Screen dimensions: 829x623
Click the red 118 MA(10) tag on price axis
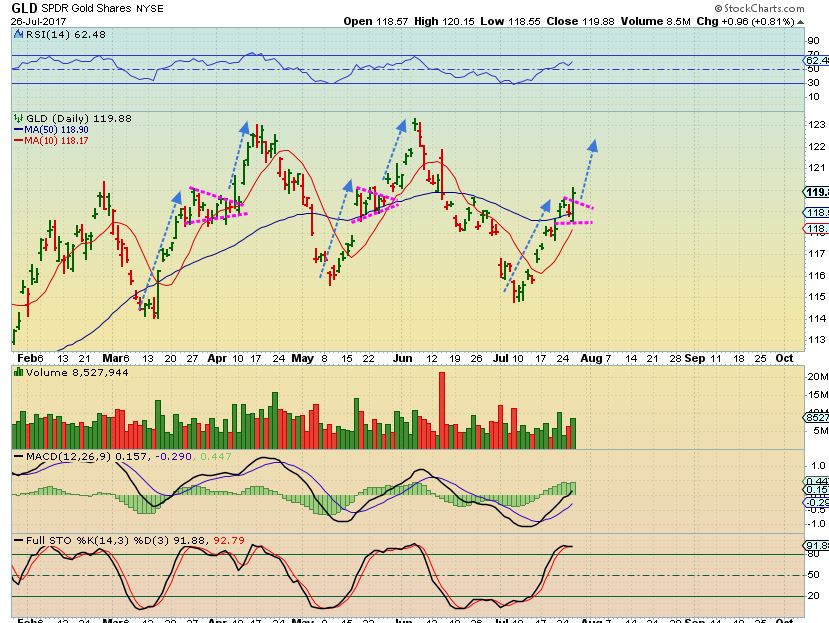816,228
